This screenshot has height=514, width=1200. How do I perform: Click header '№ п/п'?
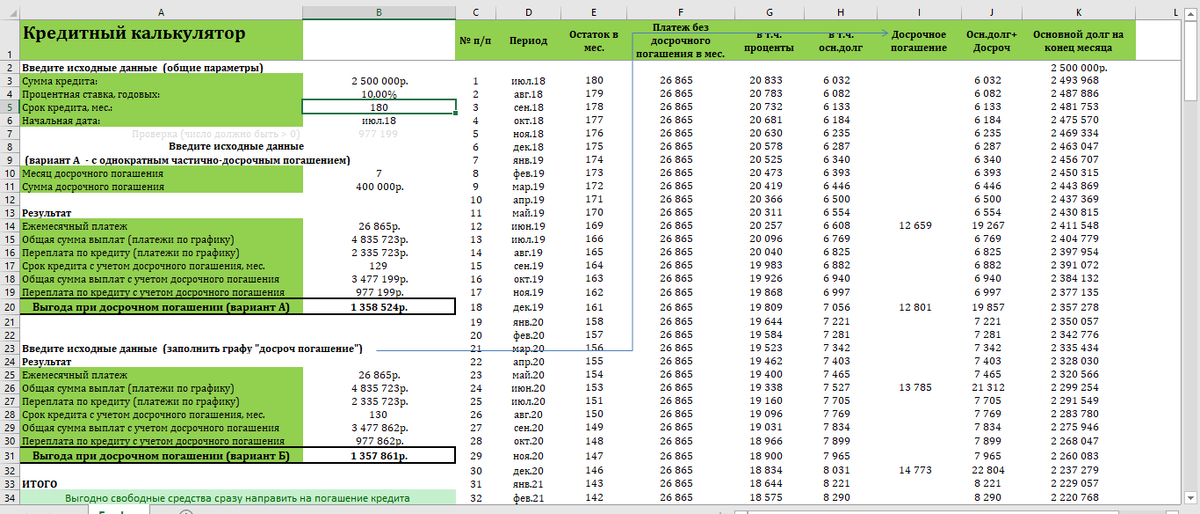click(x=476, y=40)
